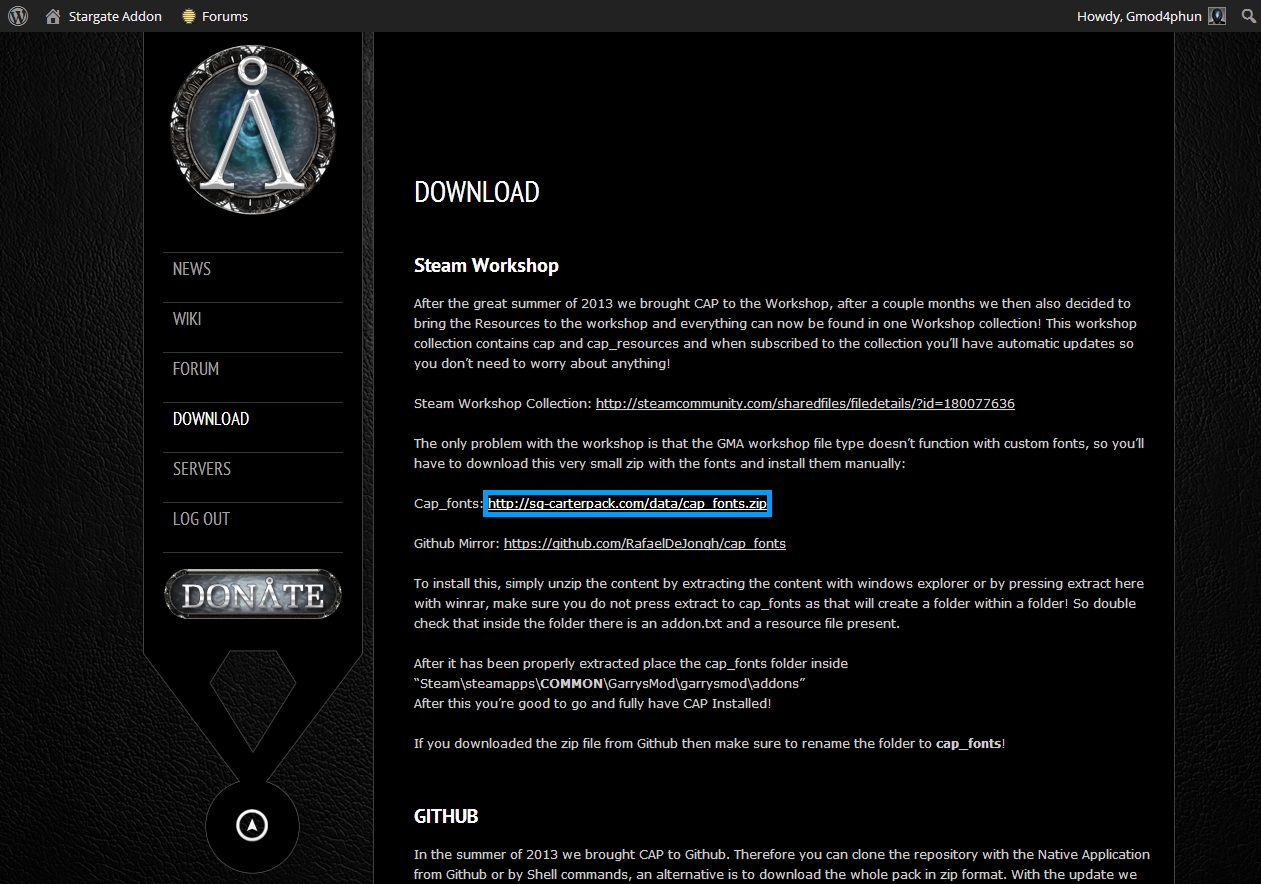Open the Steam Workshop Collection link
Screen dimensions: 1261x884
805,404
